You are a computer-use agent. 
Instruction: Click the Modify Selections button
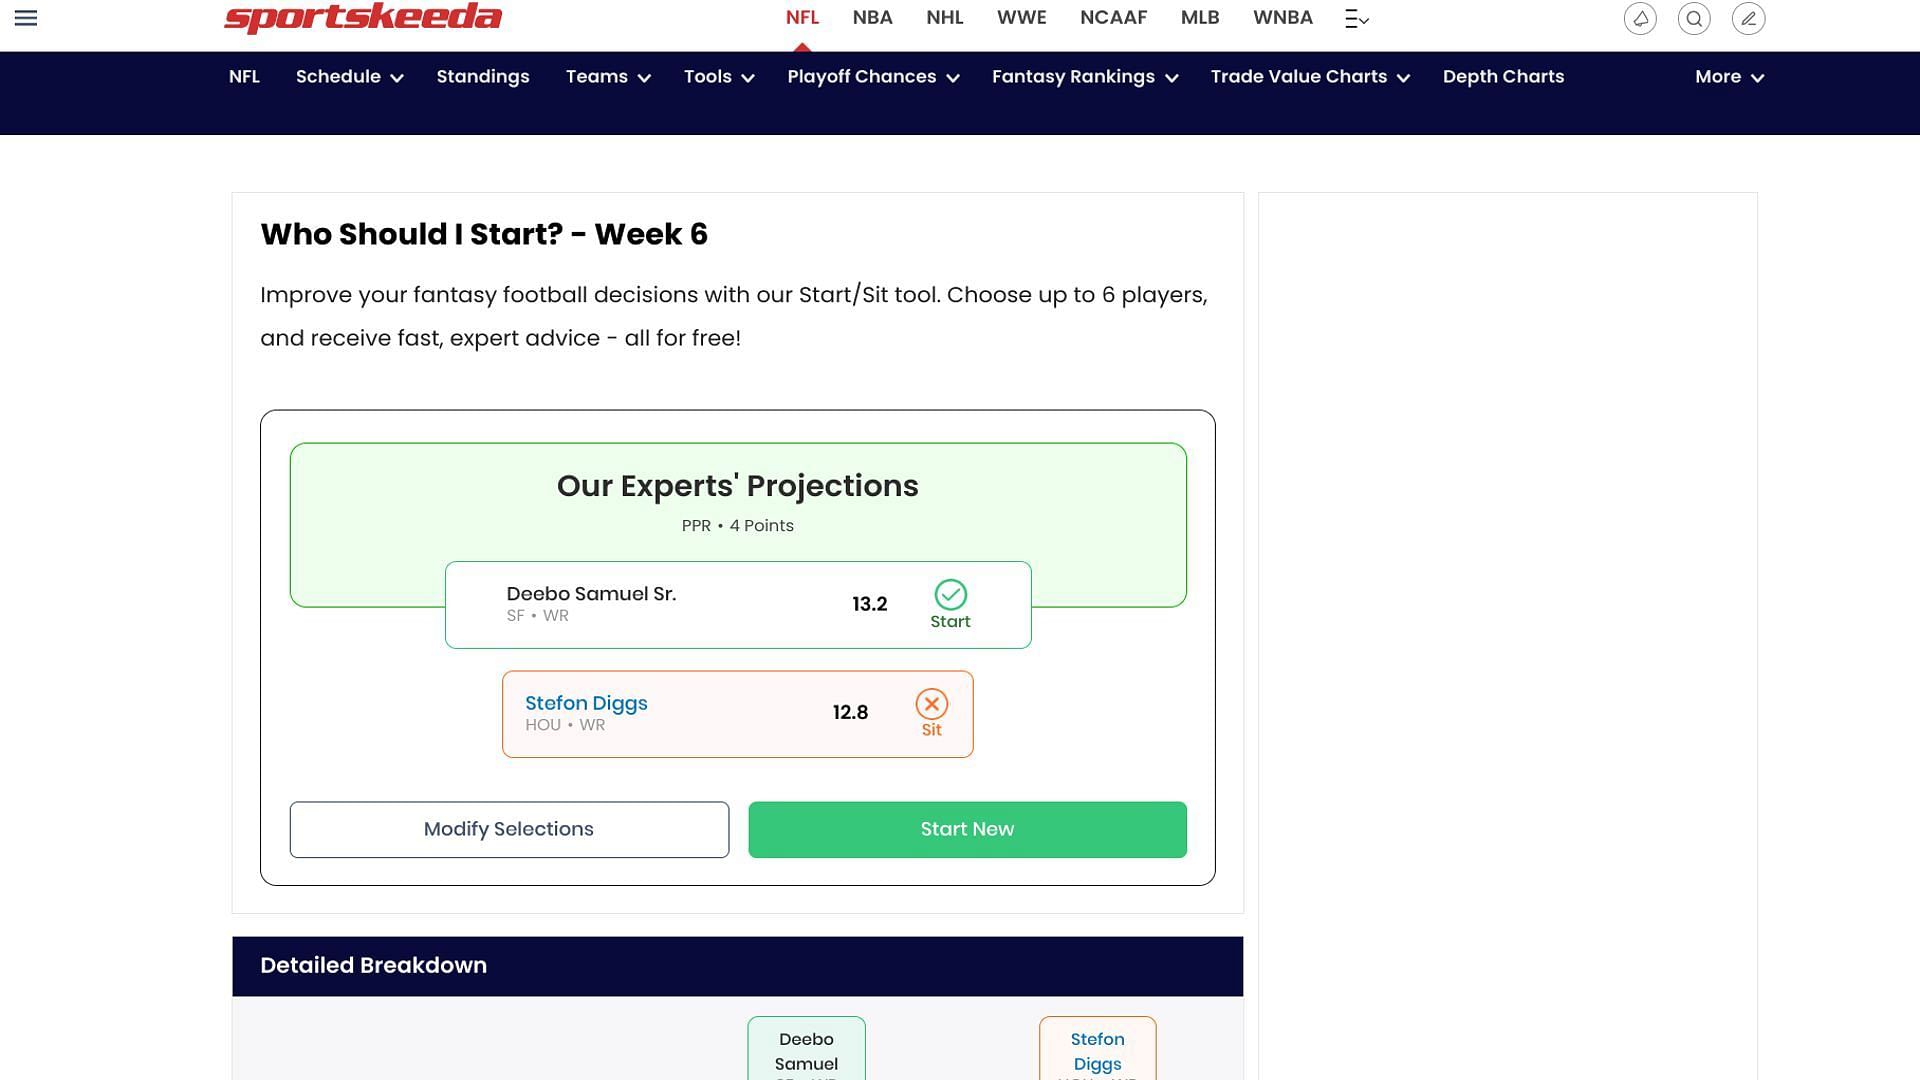pos(508,829)
